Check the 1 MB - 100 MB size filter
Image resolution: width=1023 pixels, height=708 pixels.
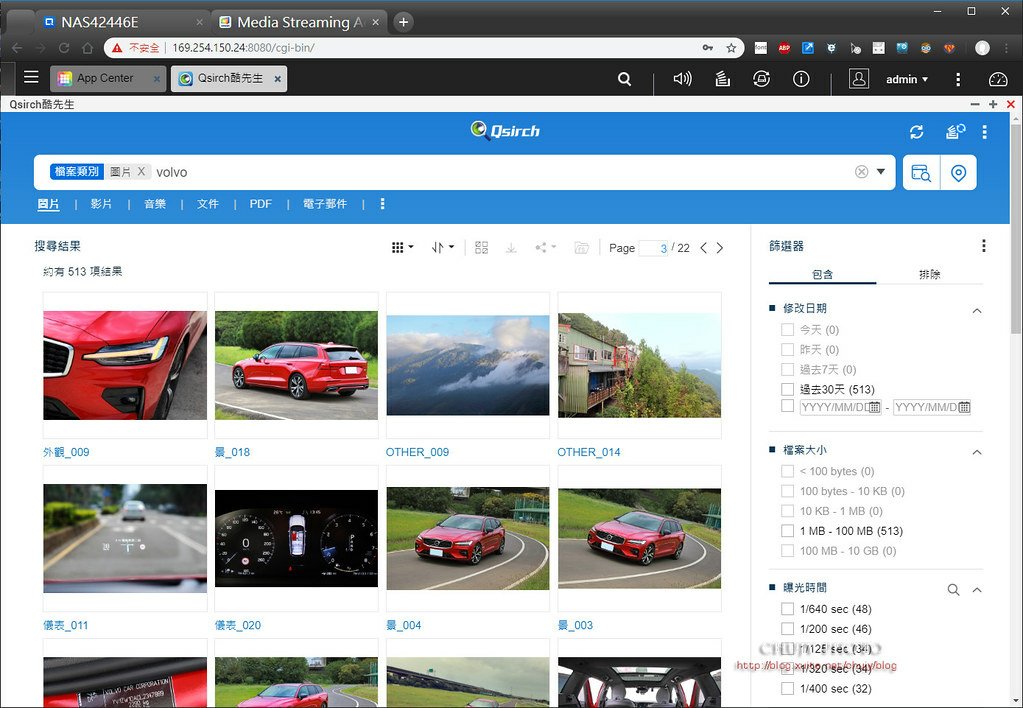pyautogui.click(x=787, y=531)
